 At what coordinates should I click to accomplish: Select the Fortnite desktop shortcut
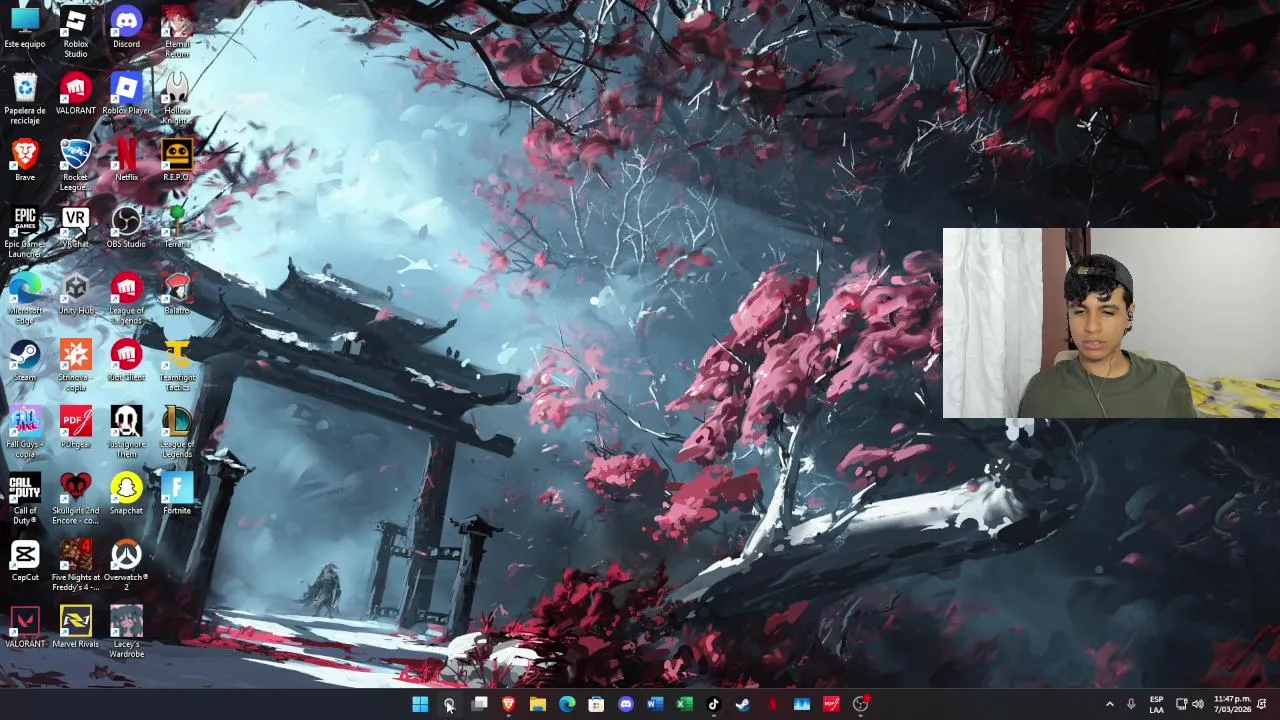pyautogui.click(x=177, y=494)
